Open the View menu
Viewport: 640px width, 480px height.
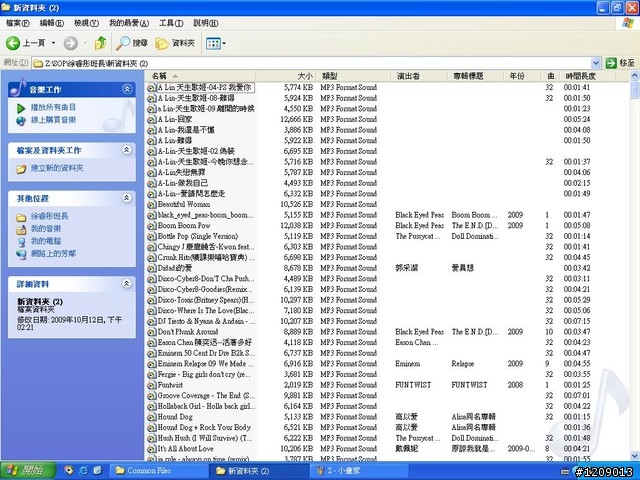coord(86,23)
